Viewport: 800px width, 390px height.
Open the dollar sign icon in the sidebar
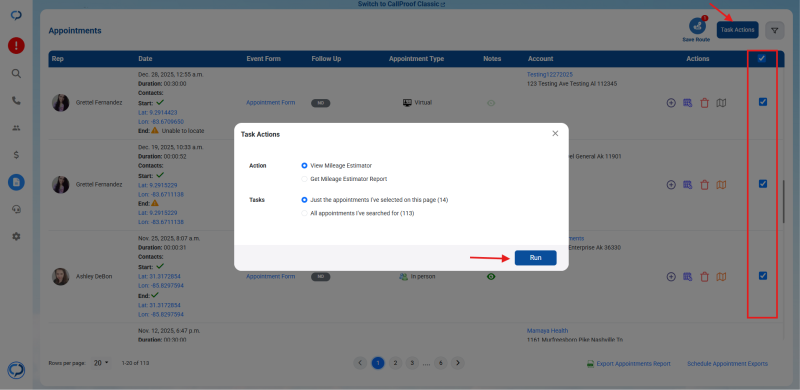pyautogui.click(x=16, y=155)
